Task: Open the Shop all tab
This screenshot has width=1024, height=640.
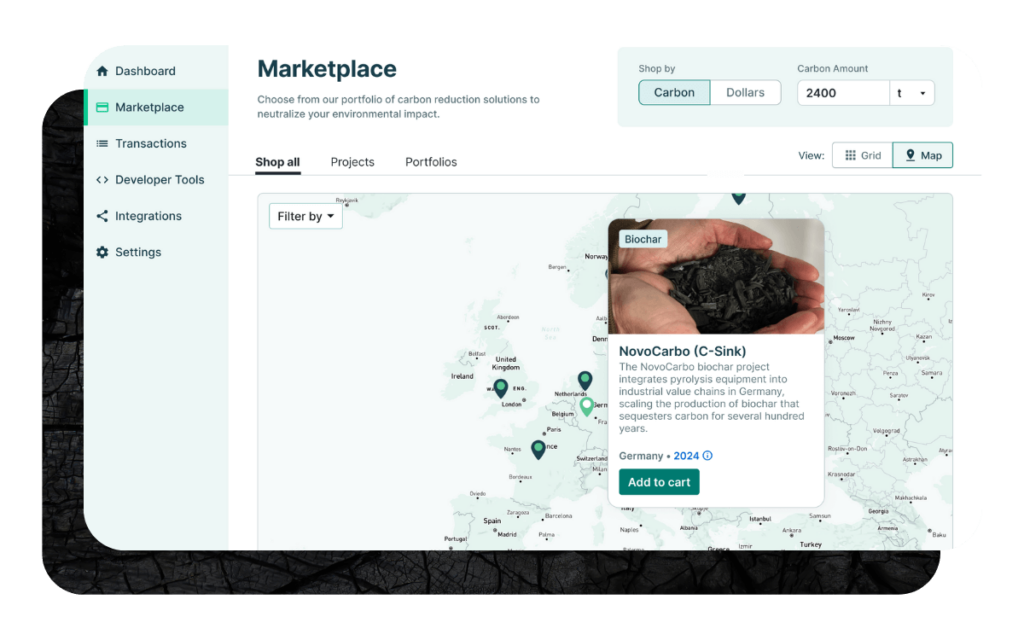Action: click(x=278, y=162)
